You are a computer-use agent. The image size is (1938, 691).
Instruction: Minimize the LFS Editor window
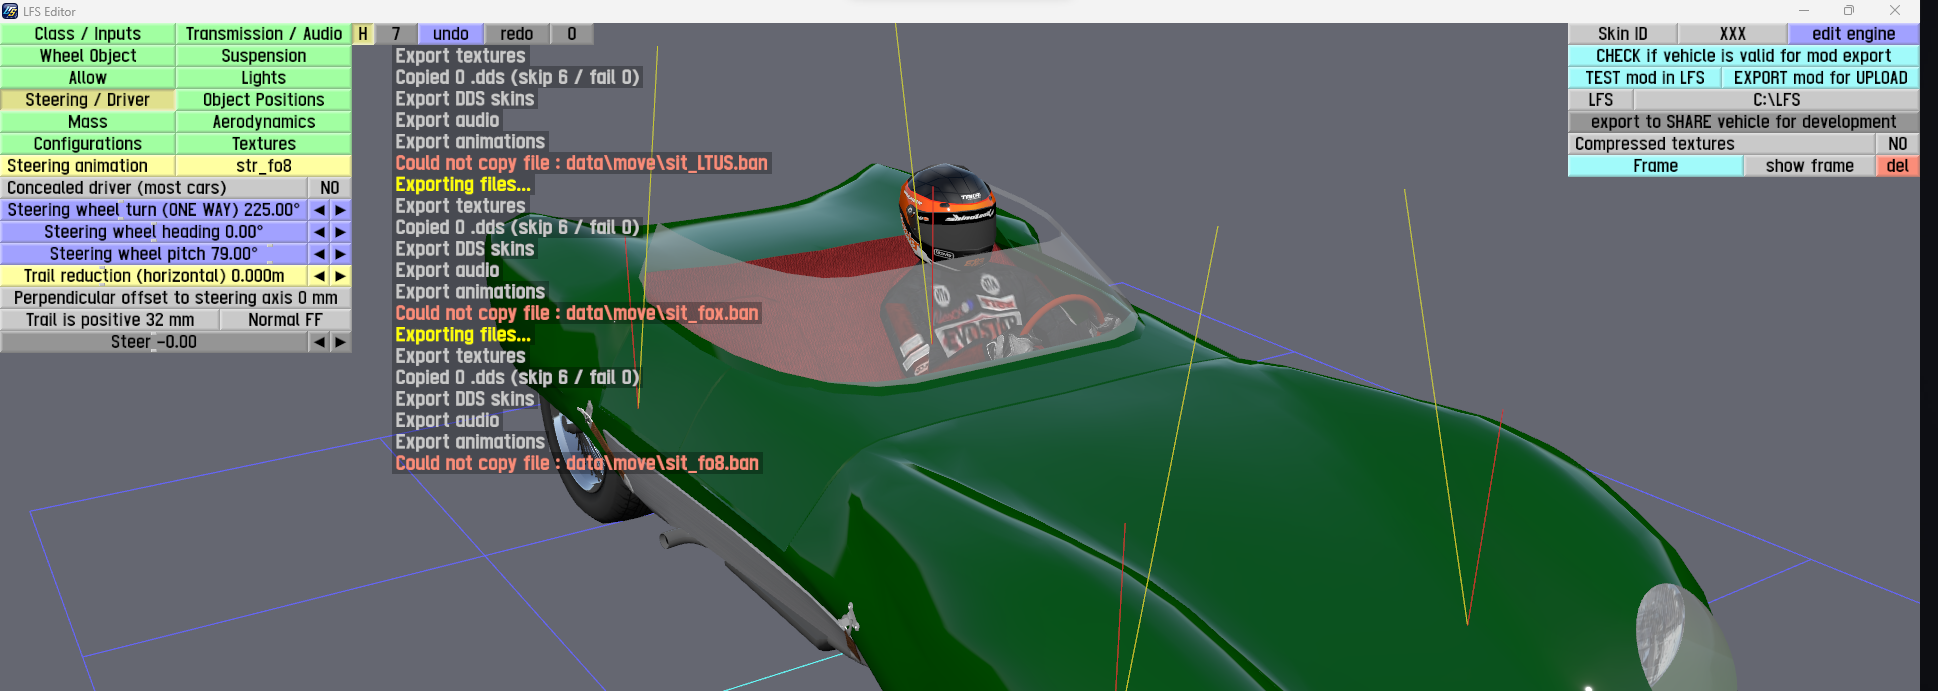pyautogui.click(x=1803, y=11)
